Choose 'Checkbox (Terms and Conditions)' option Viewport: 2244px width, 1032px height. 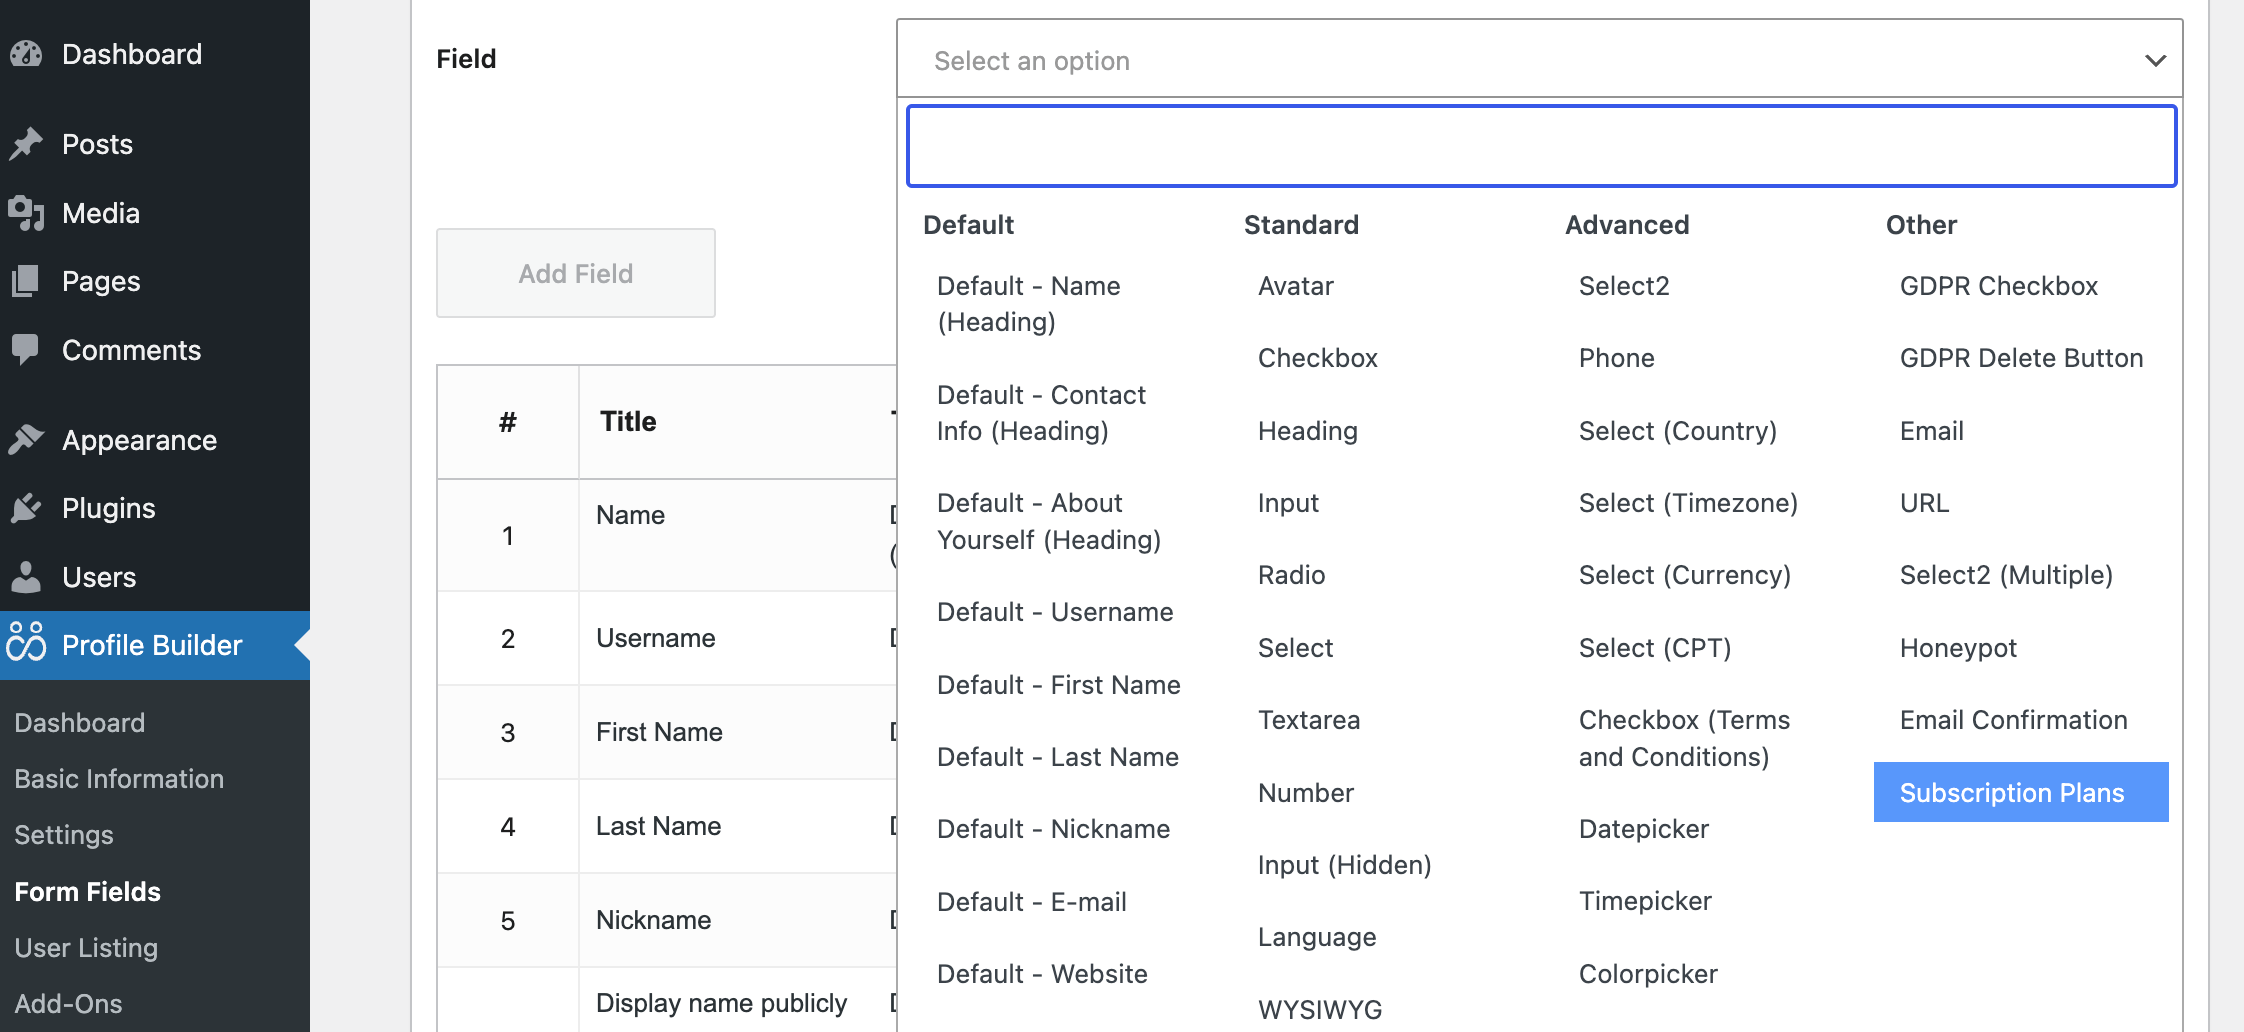pyautogui.click(x=1685, y=738)
